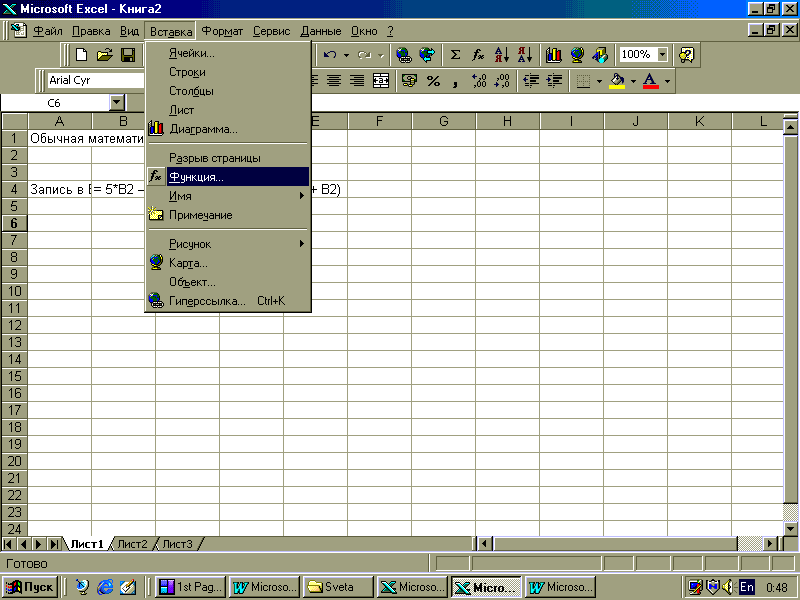Open the Font Color dropdown arrow

[667, 81]
